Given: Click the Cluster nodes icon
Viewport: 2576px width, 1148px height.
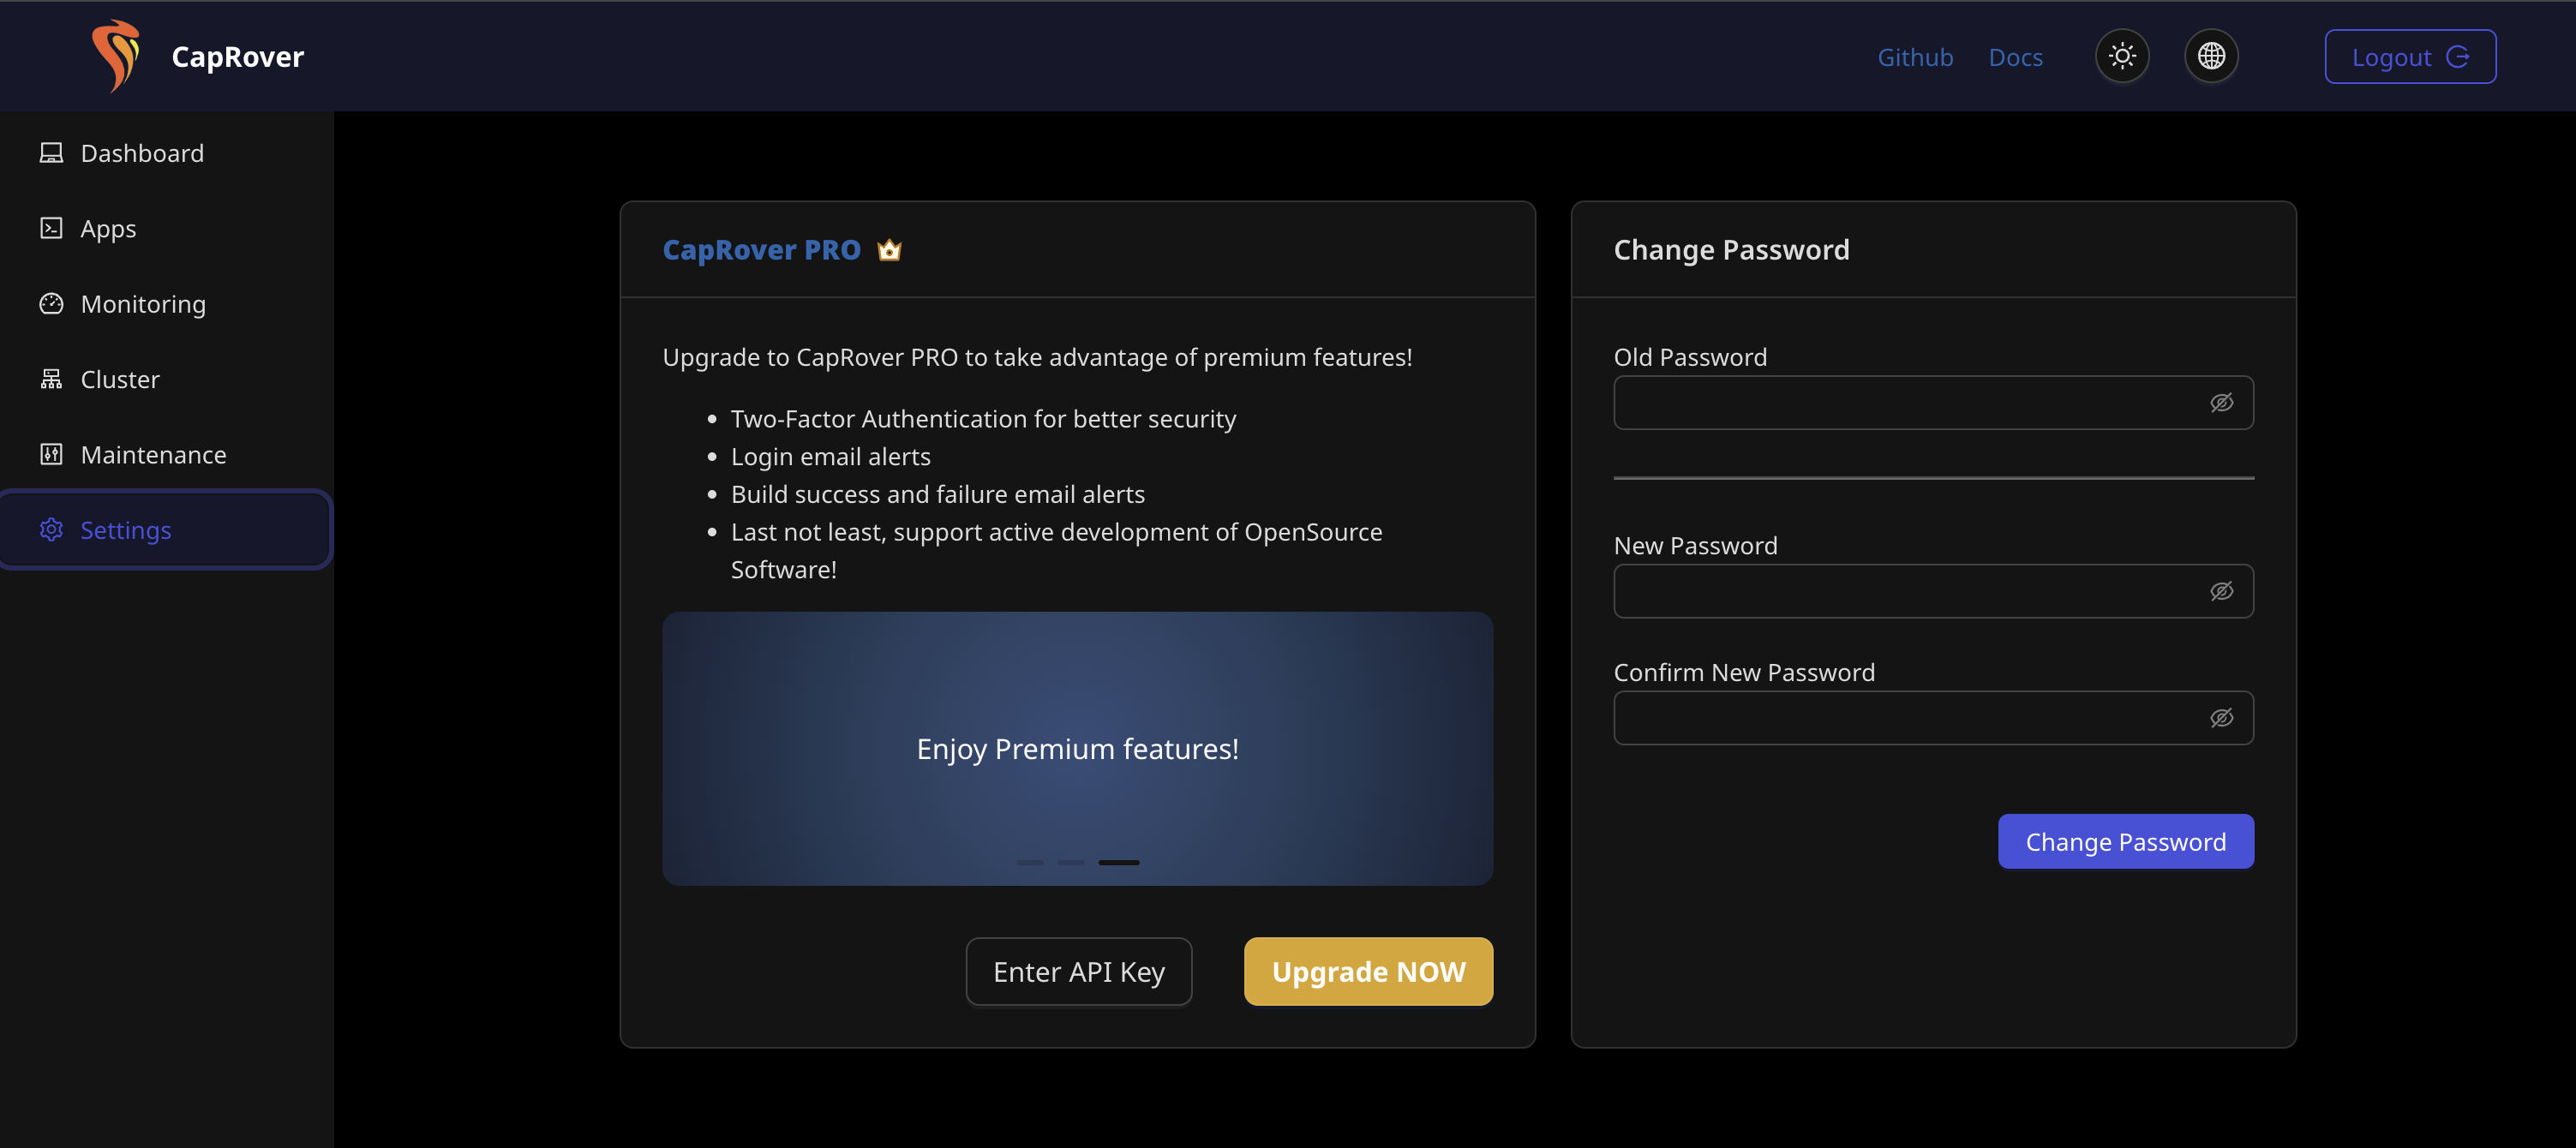Looking at the screenshot, I should (x=51, y=379).
